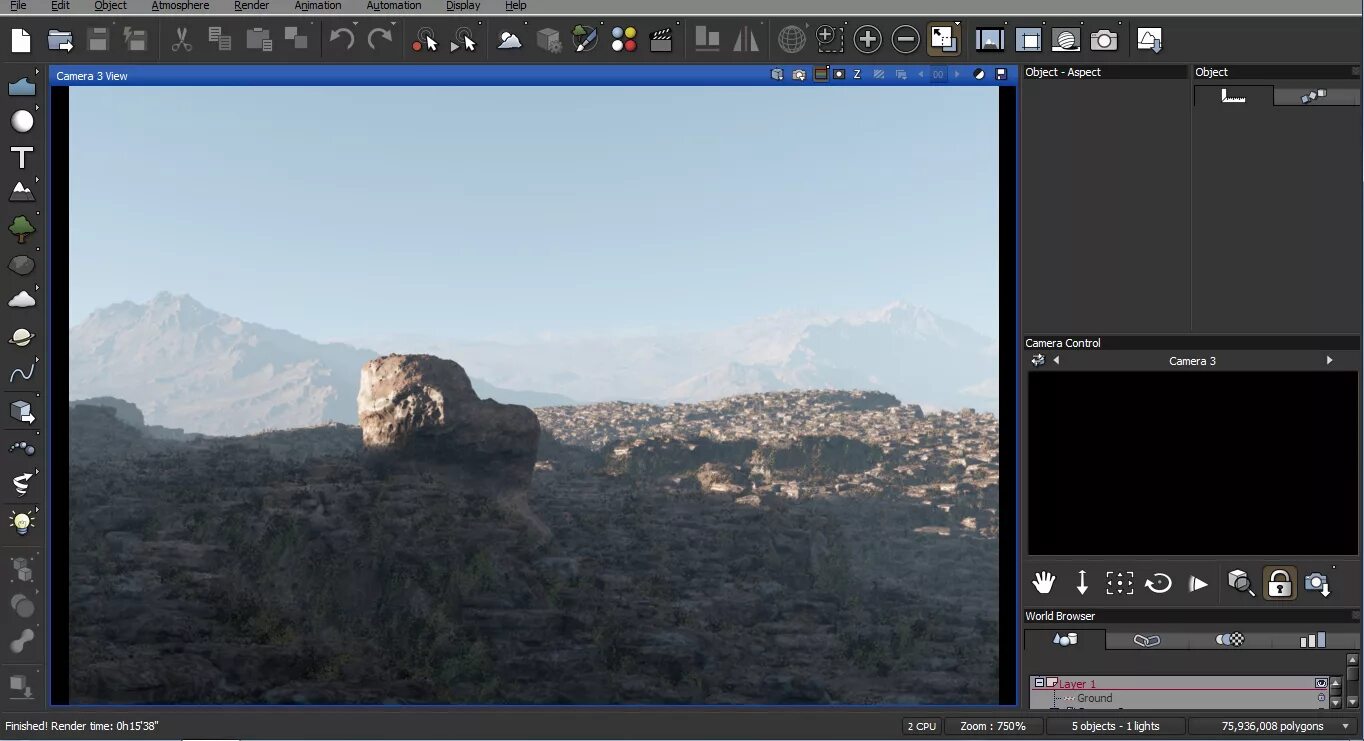Open the Redo history dropdown arrow

(x=393, y=24)
